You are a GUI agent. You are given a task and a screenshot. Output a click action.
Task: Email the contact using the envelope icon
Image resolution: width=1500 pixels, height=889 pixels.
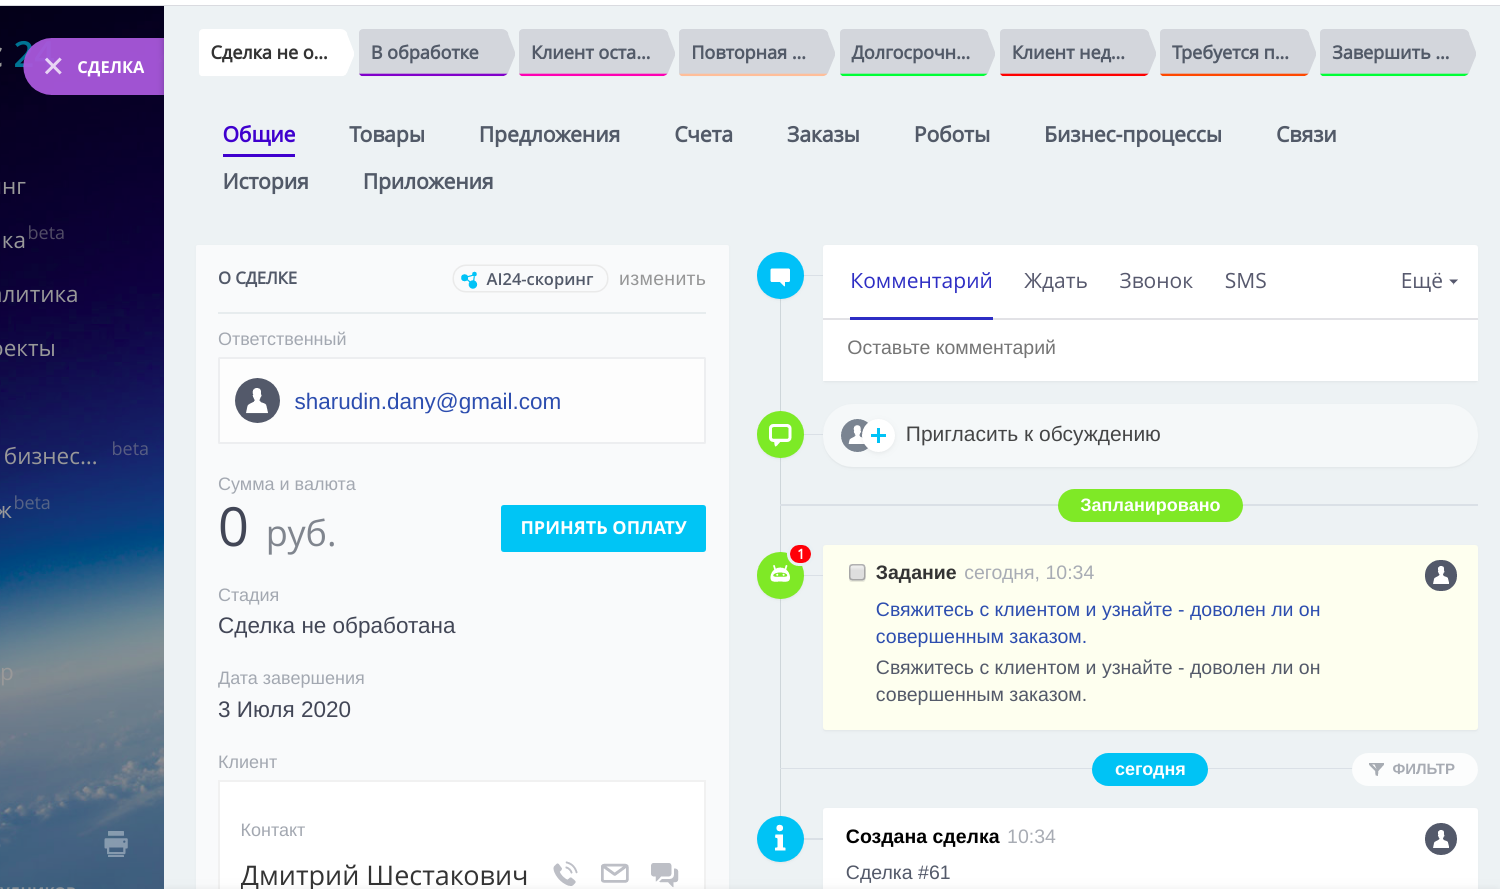coord(615,874)
